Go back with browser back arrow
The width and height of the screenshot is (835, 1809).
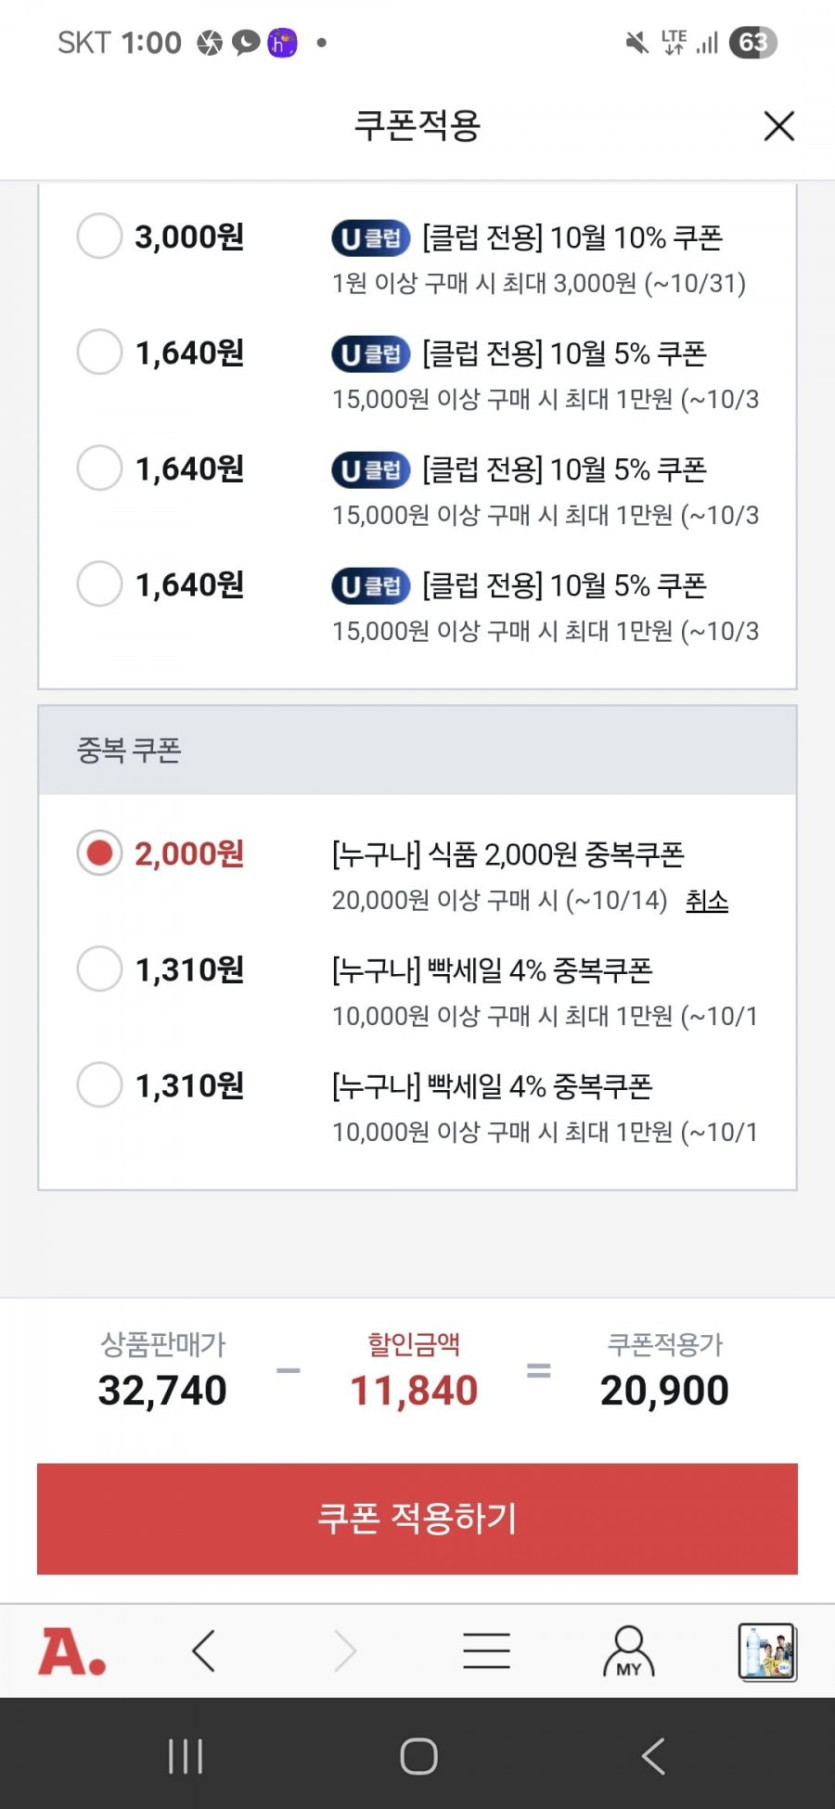click(204, 1651)
